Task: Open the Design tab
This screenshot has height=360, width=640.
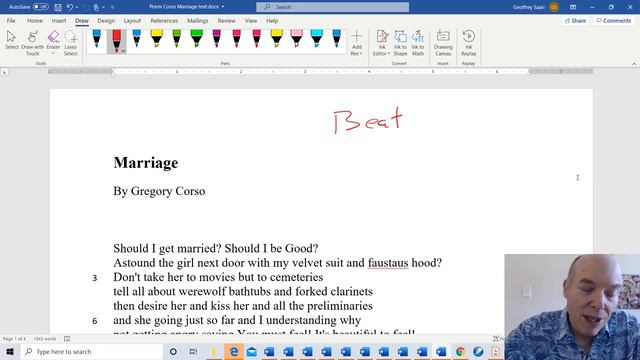Action: pyautogui.click(x=106, y=20)
